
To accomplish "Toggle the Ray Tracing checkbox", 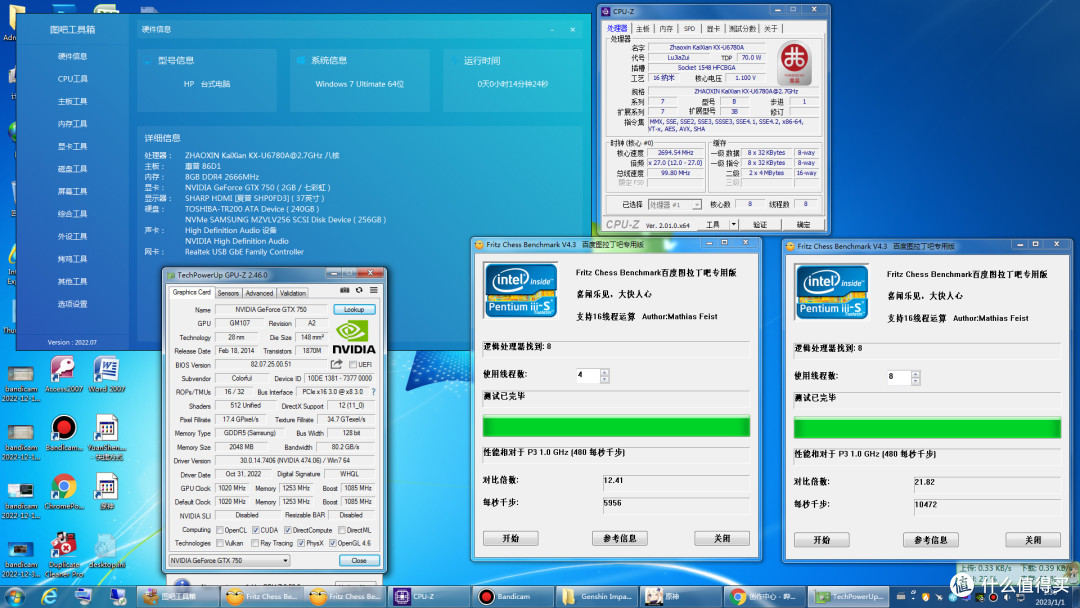I will [256, 543].
